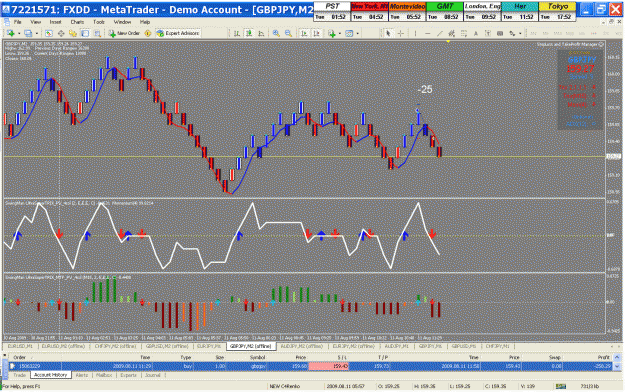Sort orders by the Symbol column header
This screenshot has width=625, height=392.
[x=257, y=357]
